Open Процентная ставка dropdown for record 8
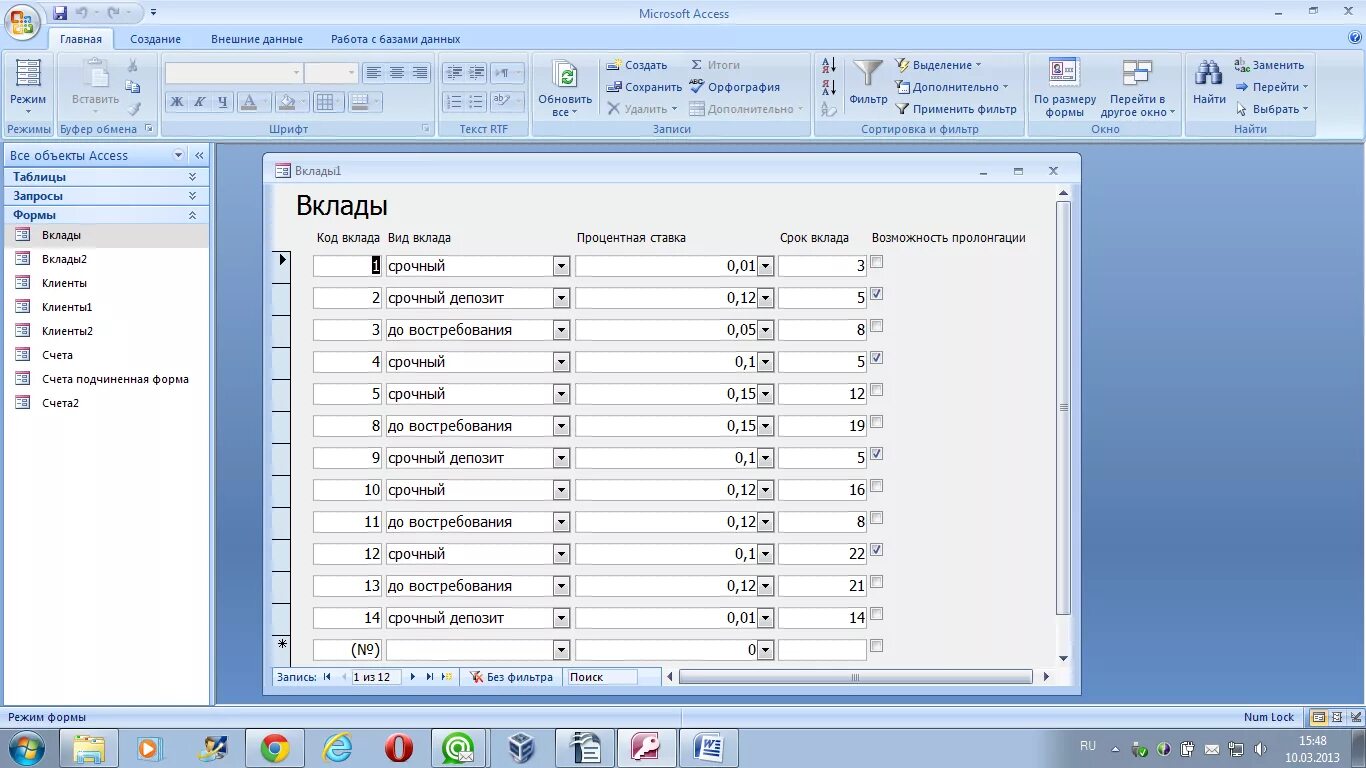 tap(766, 426)
